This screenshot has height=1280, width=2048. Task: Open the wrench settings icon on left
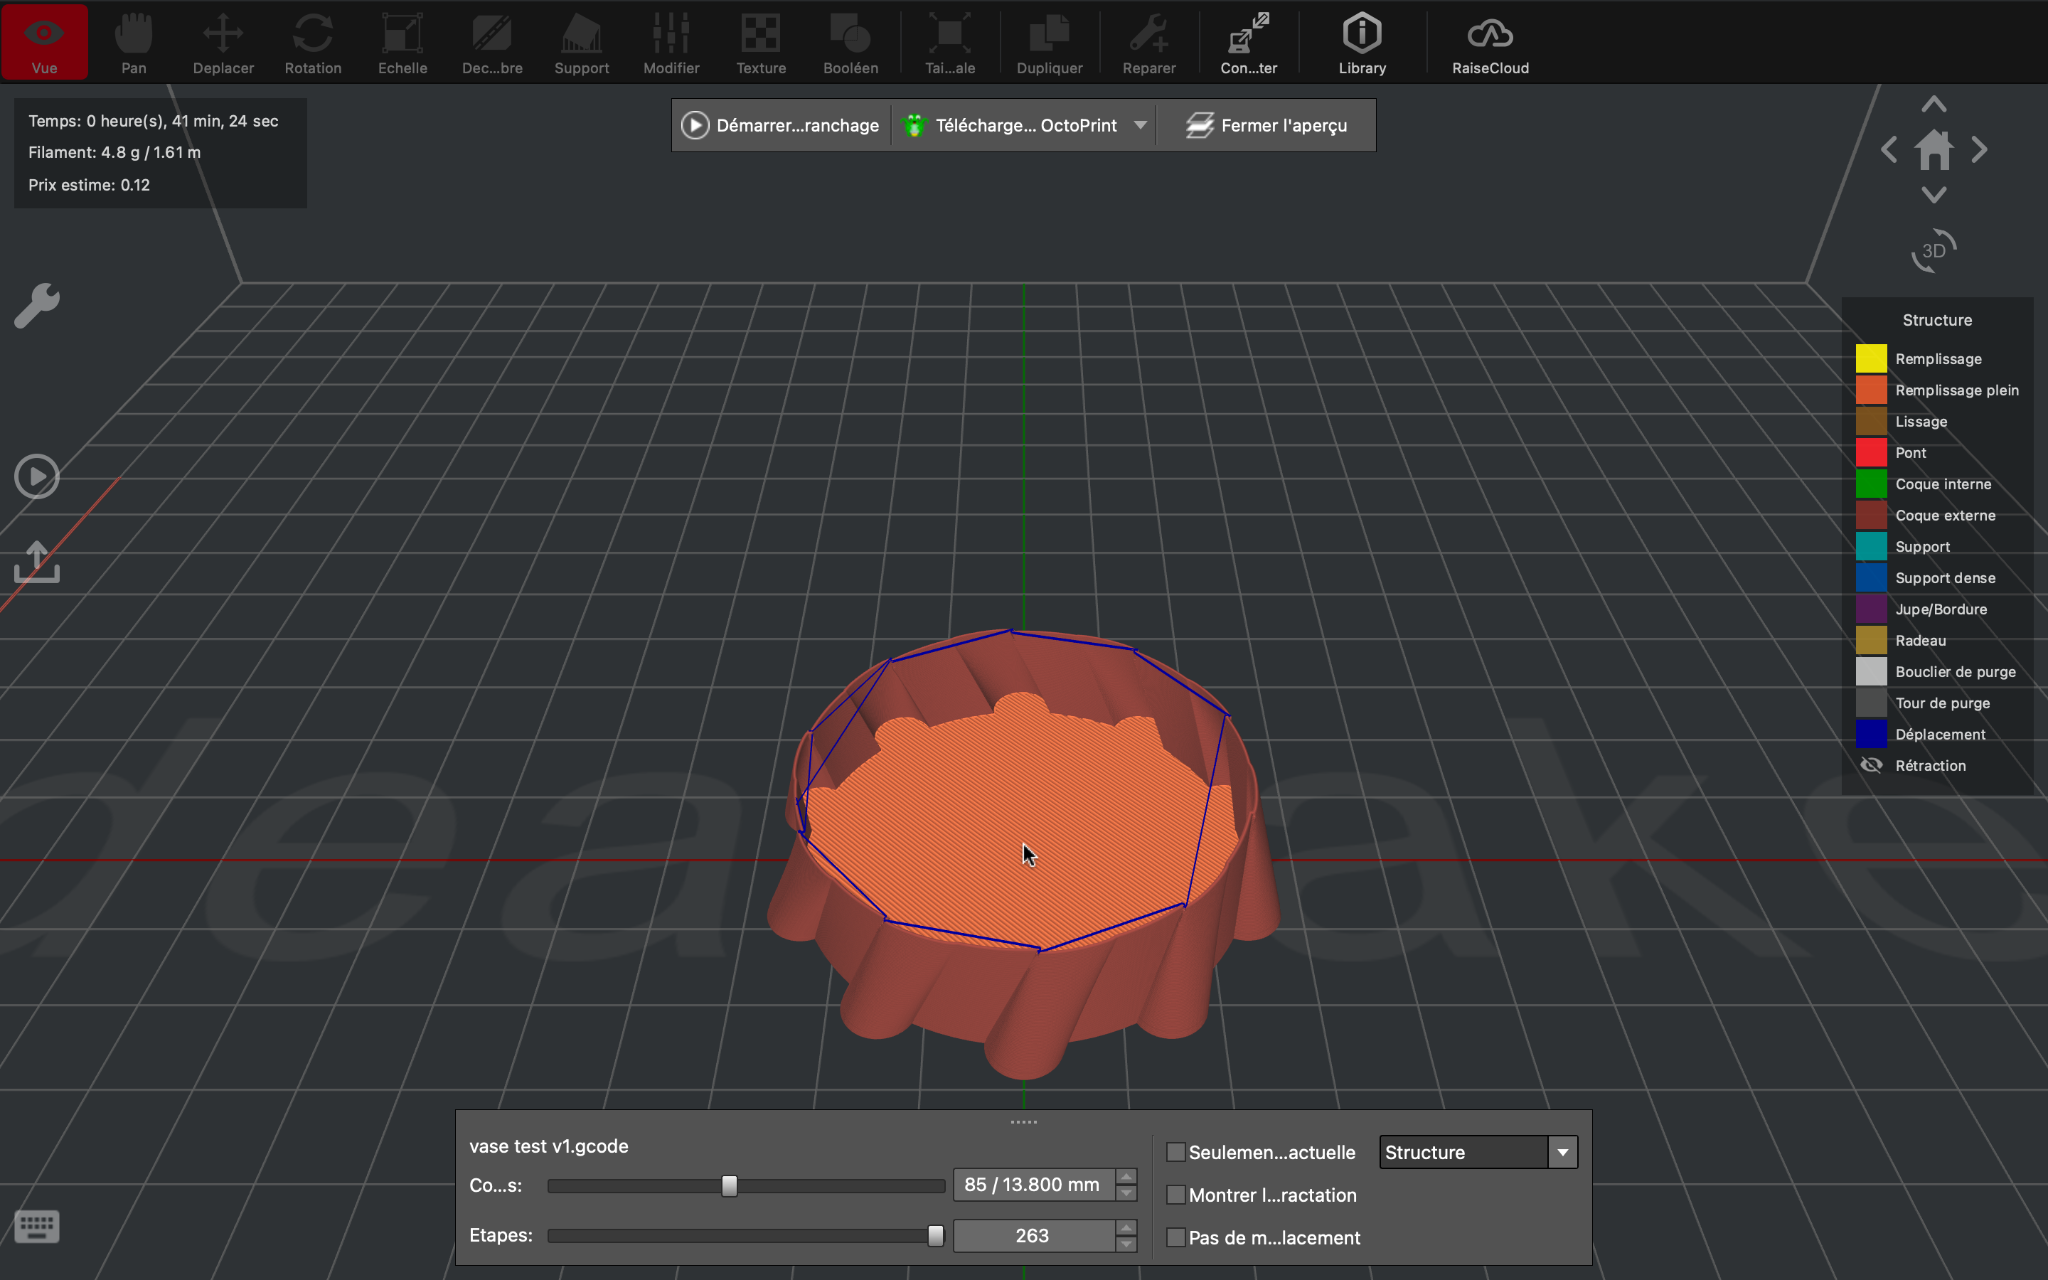(37, 305)
